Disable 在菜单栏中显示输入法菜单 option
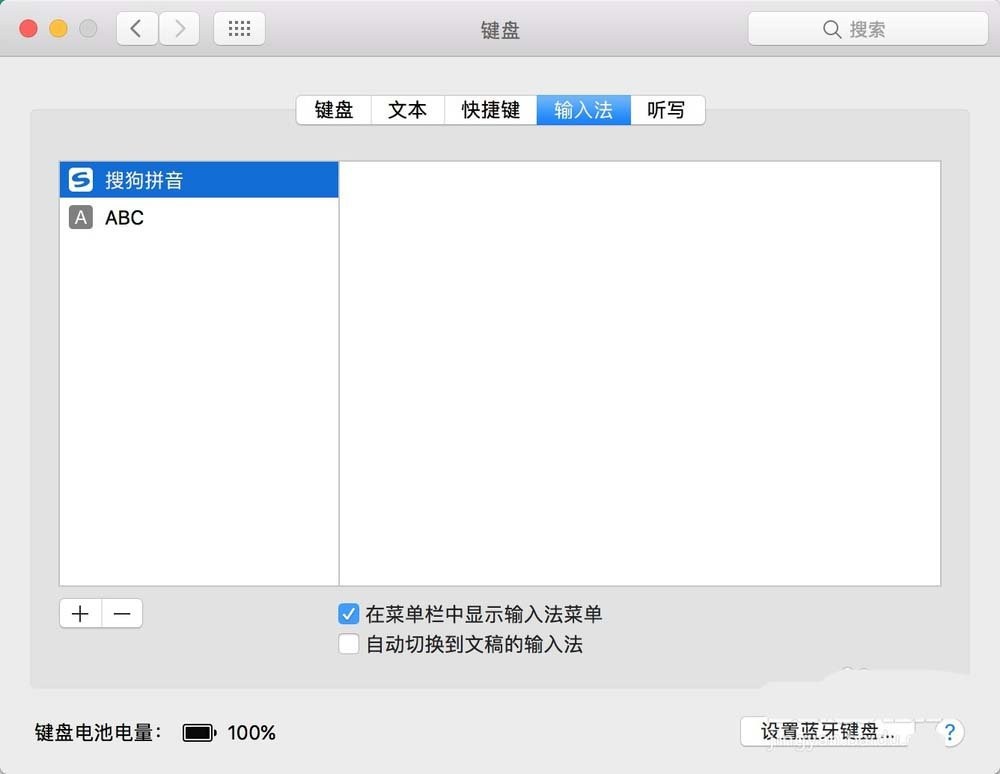 click(x=348, y=614)
